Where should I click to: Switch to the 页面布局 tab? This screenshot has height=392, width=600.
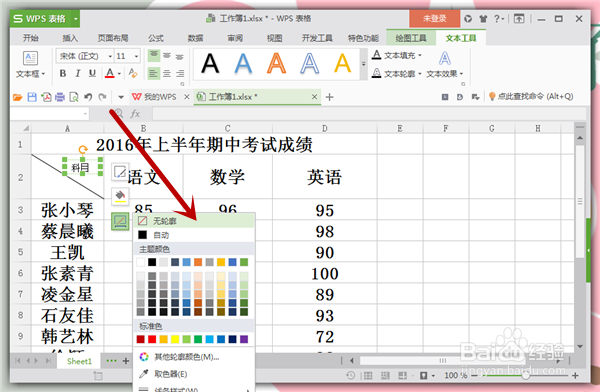pyautogui.click(x=113, y=38)
